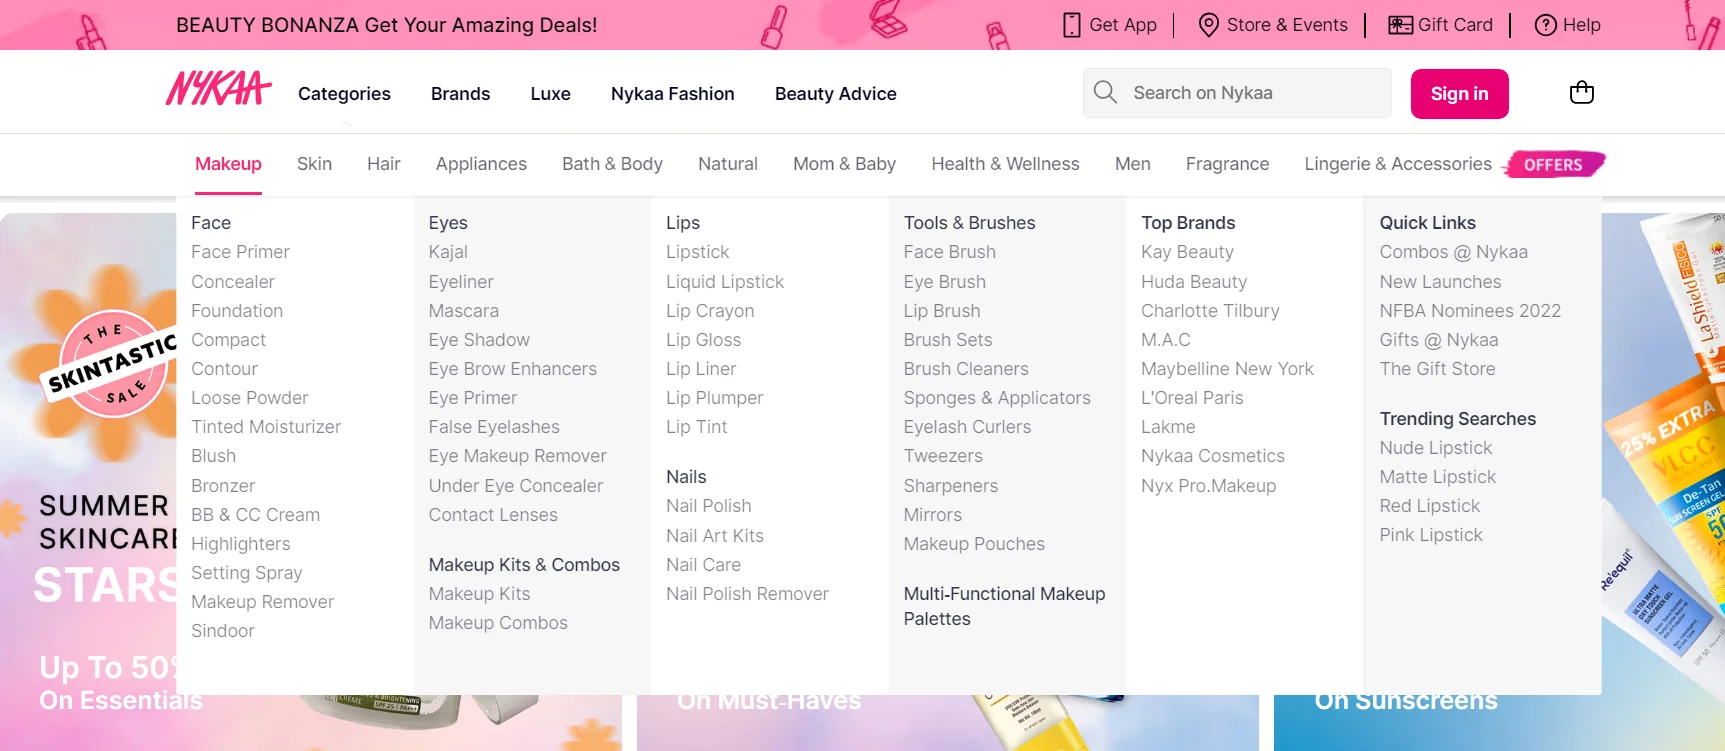Go to Nykaa Fashion
Image resolution: width=1725 pixels, height=751 pixels.
coord(673,94)
